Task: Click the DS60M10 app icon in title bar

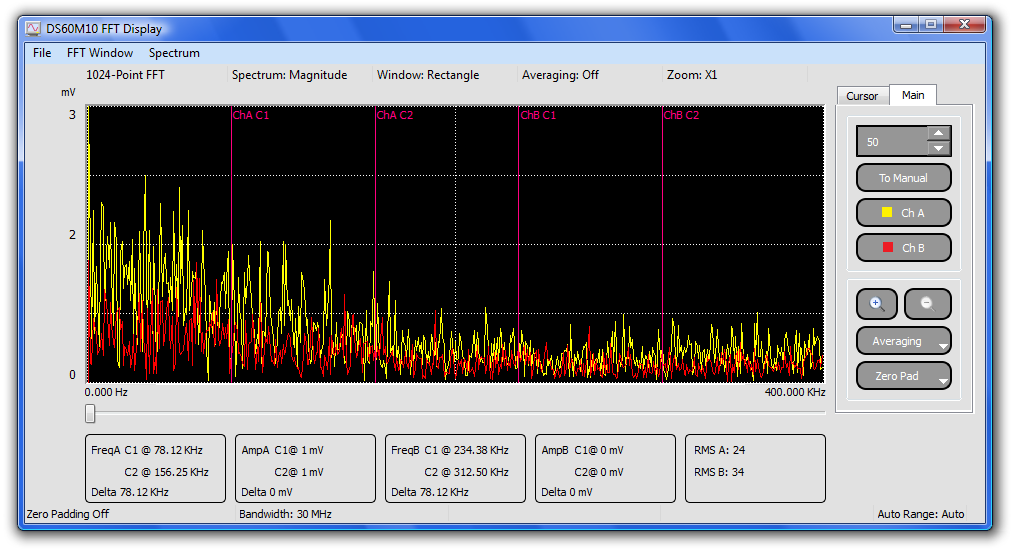Action: coord(33,29)
